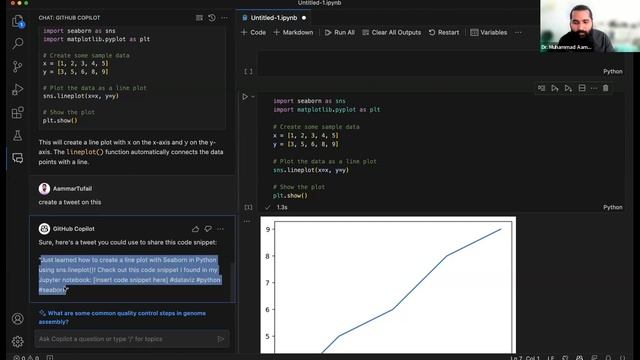Add a new Code cell
This screenshot has width=640, height=360.
click(253, 33)
